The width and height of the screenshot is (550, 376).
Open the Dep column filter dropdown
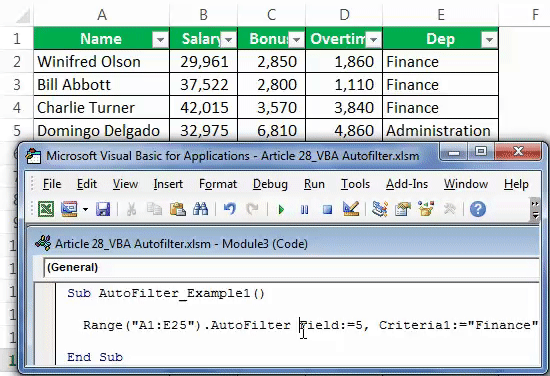(x=489, y=40)
